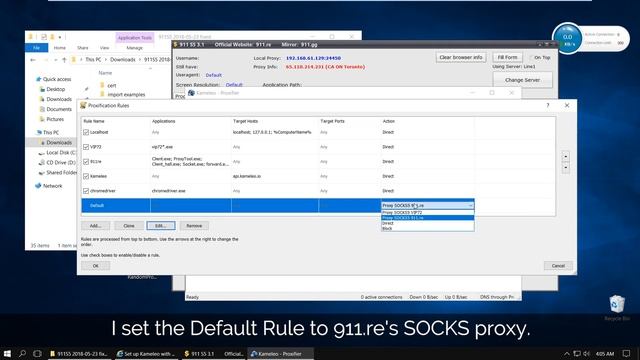Open the Windows Start menu

(x=7, y=353)
